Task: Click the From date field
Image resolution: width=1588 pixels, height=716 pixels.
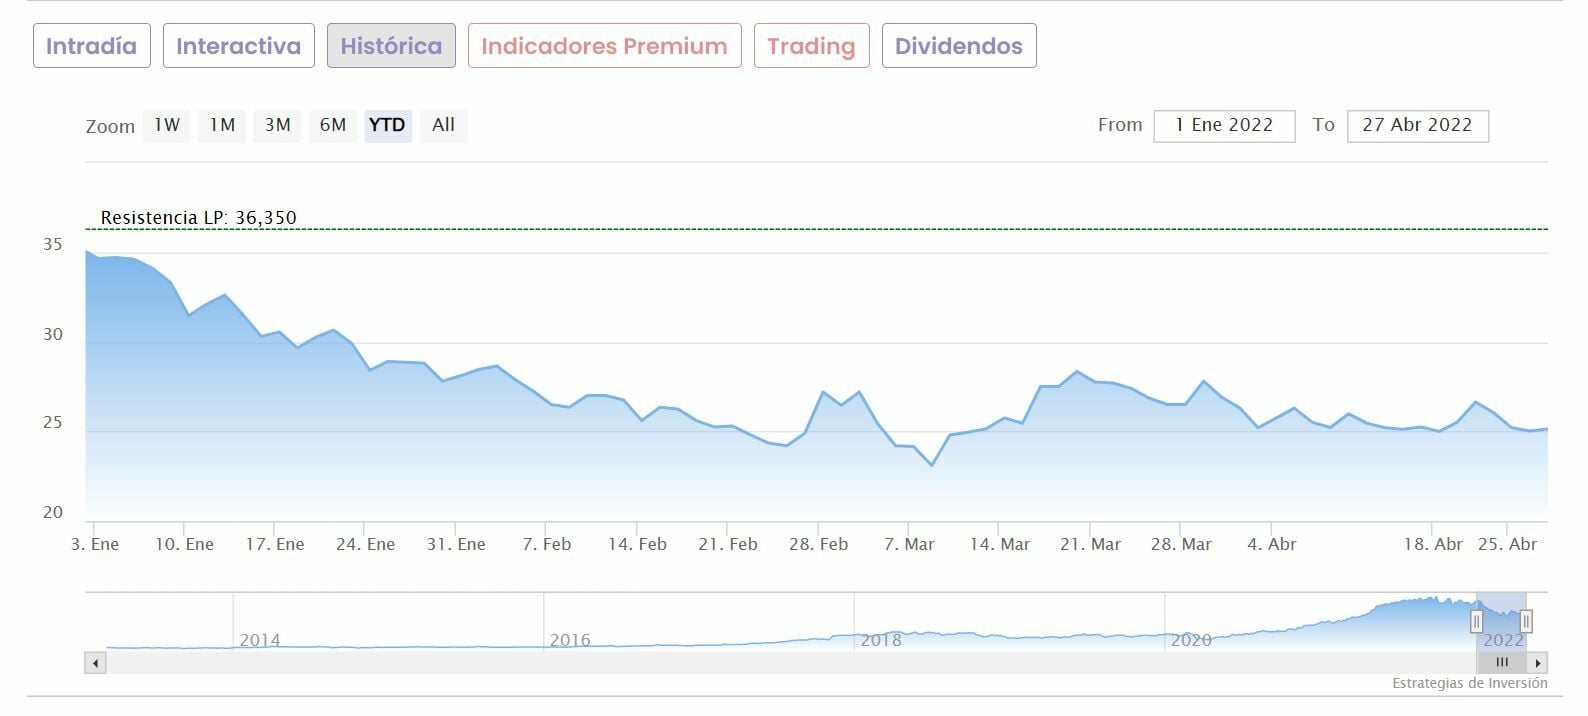Action: 1224,125
